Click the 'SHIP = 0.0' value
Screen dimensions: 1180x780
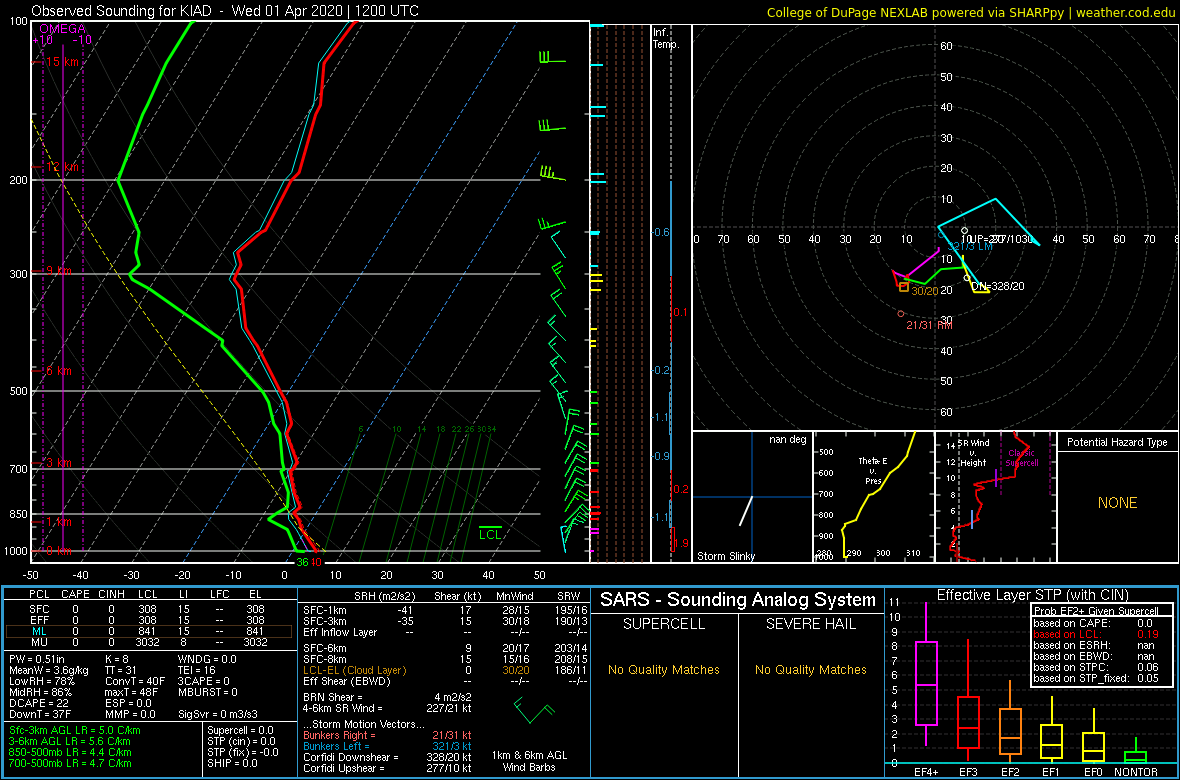click(232, 762)
